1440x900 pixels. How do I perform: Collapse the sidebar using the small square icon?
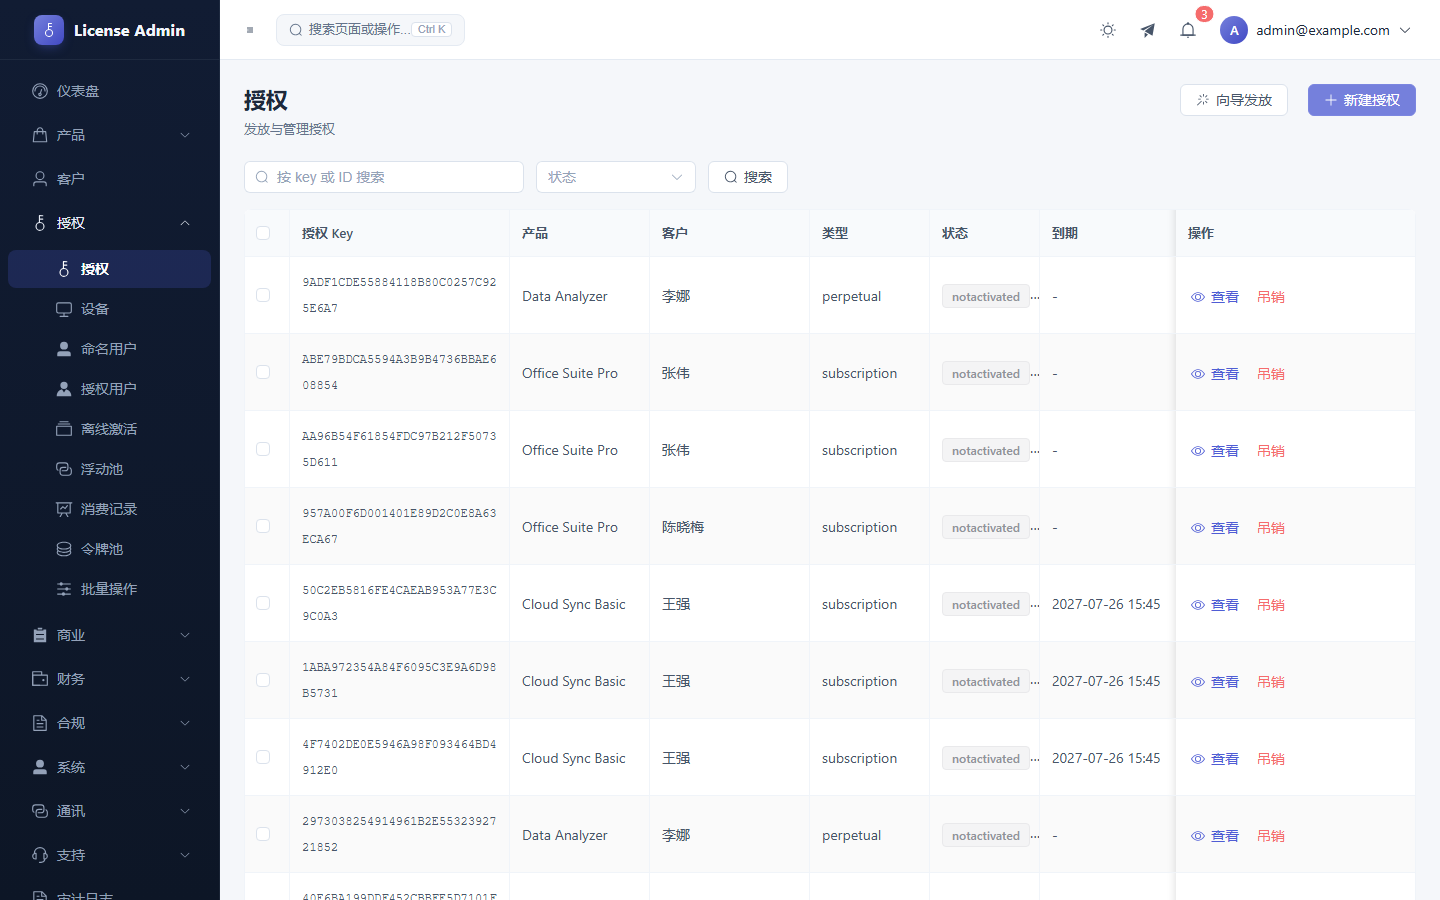tap(250, 30)
